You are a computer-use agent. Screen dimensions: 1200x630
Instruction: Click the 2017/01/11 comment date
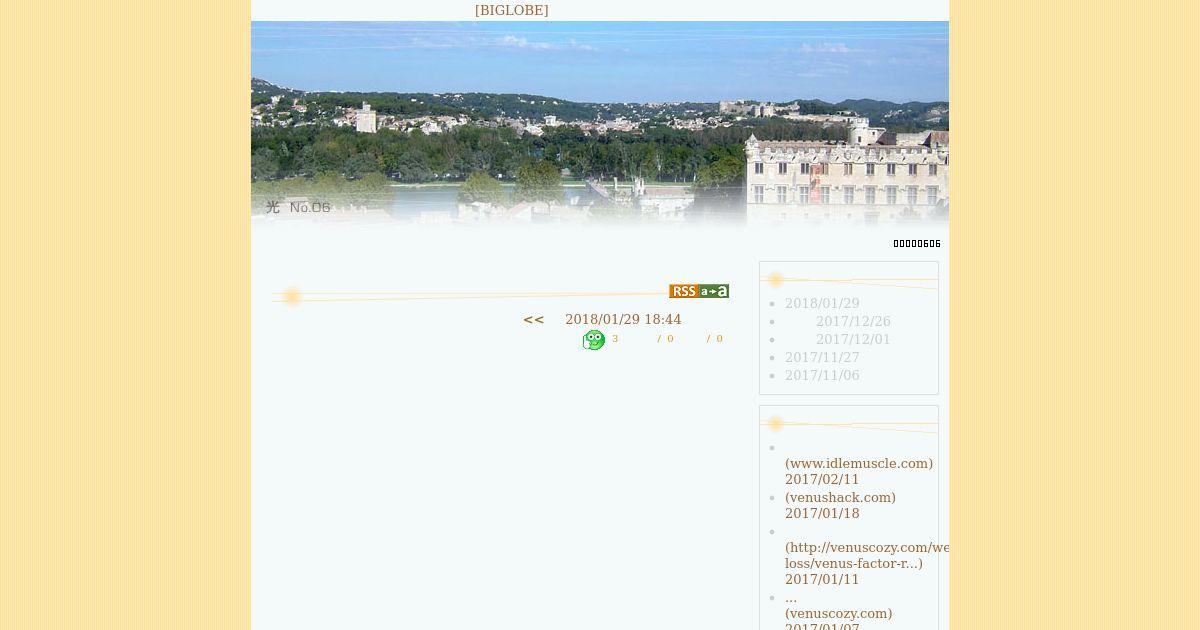822,580
